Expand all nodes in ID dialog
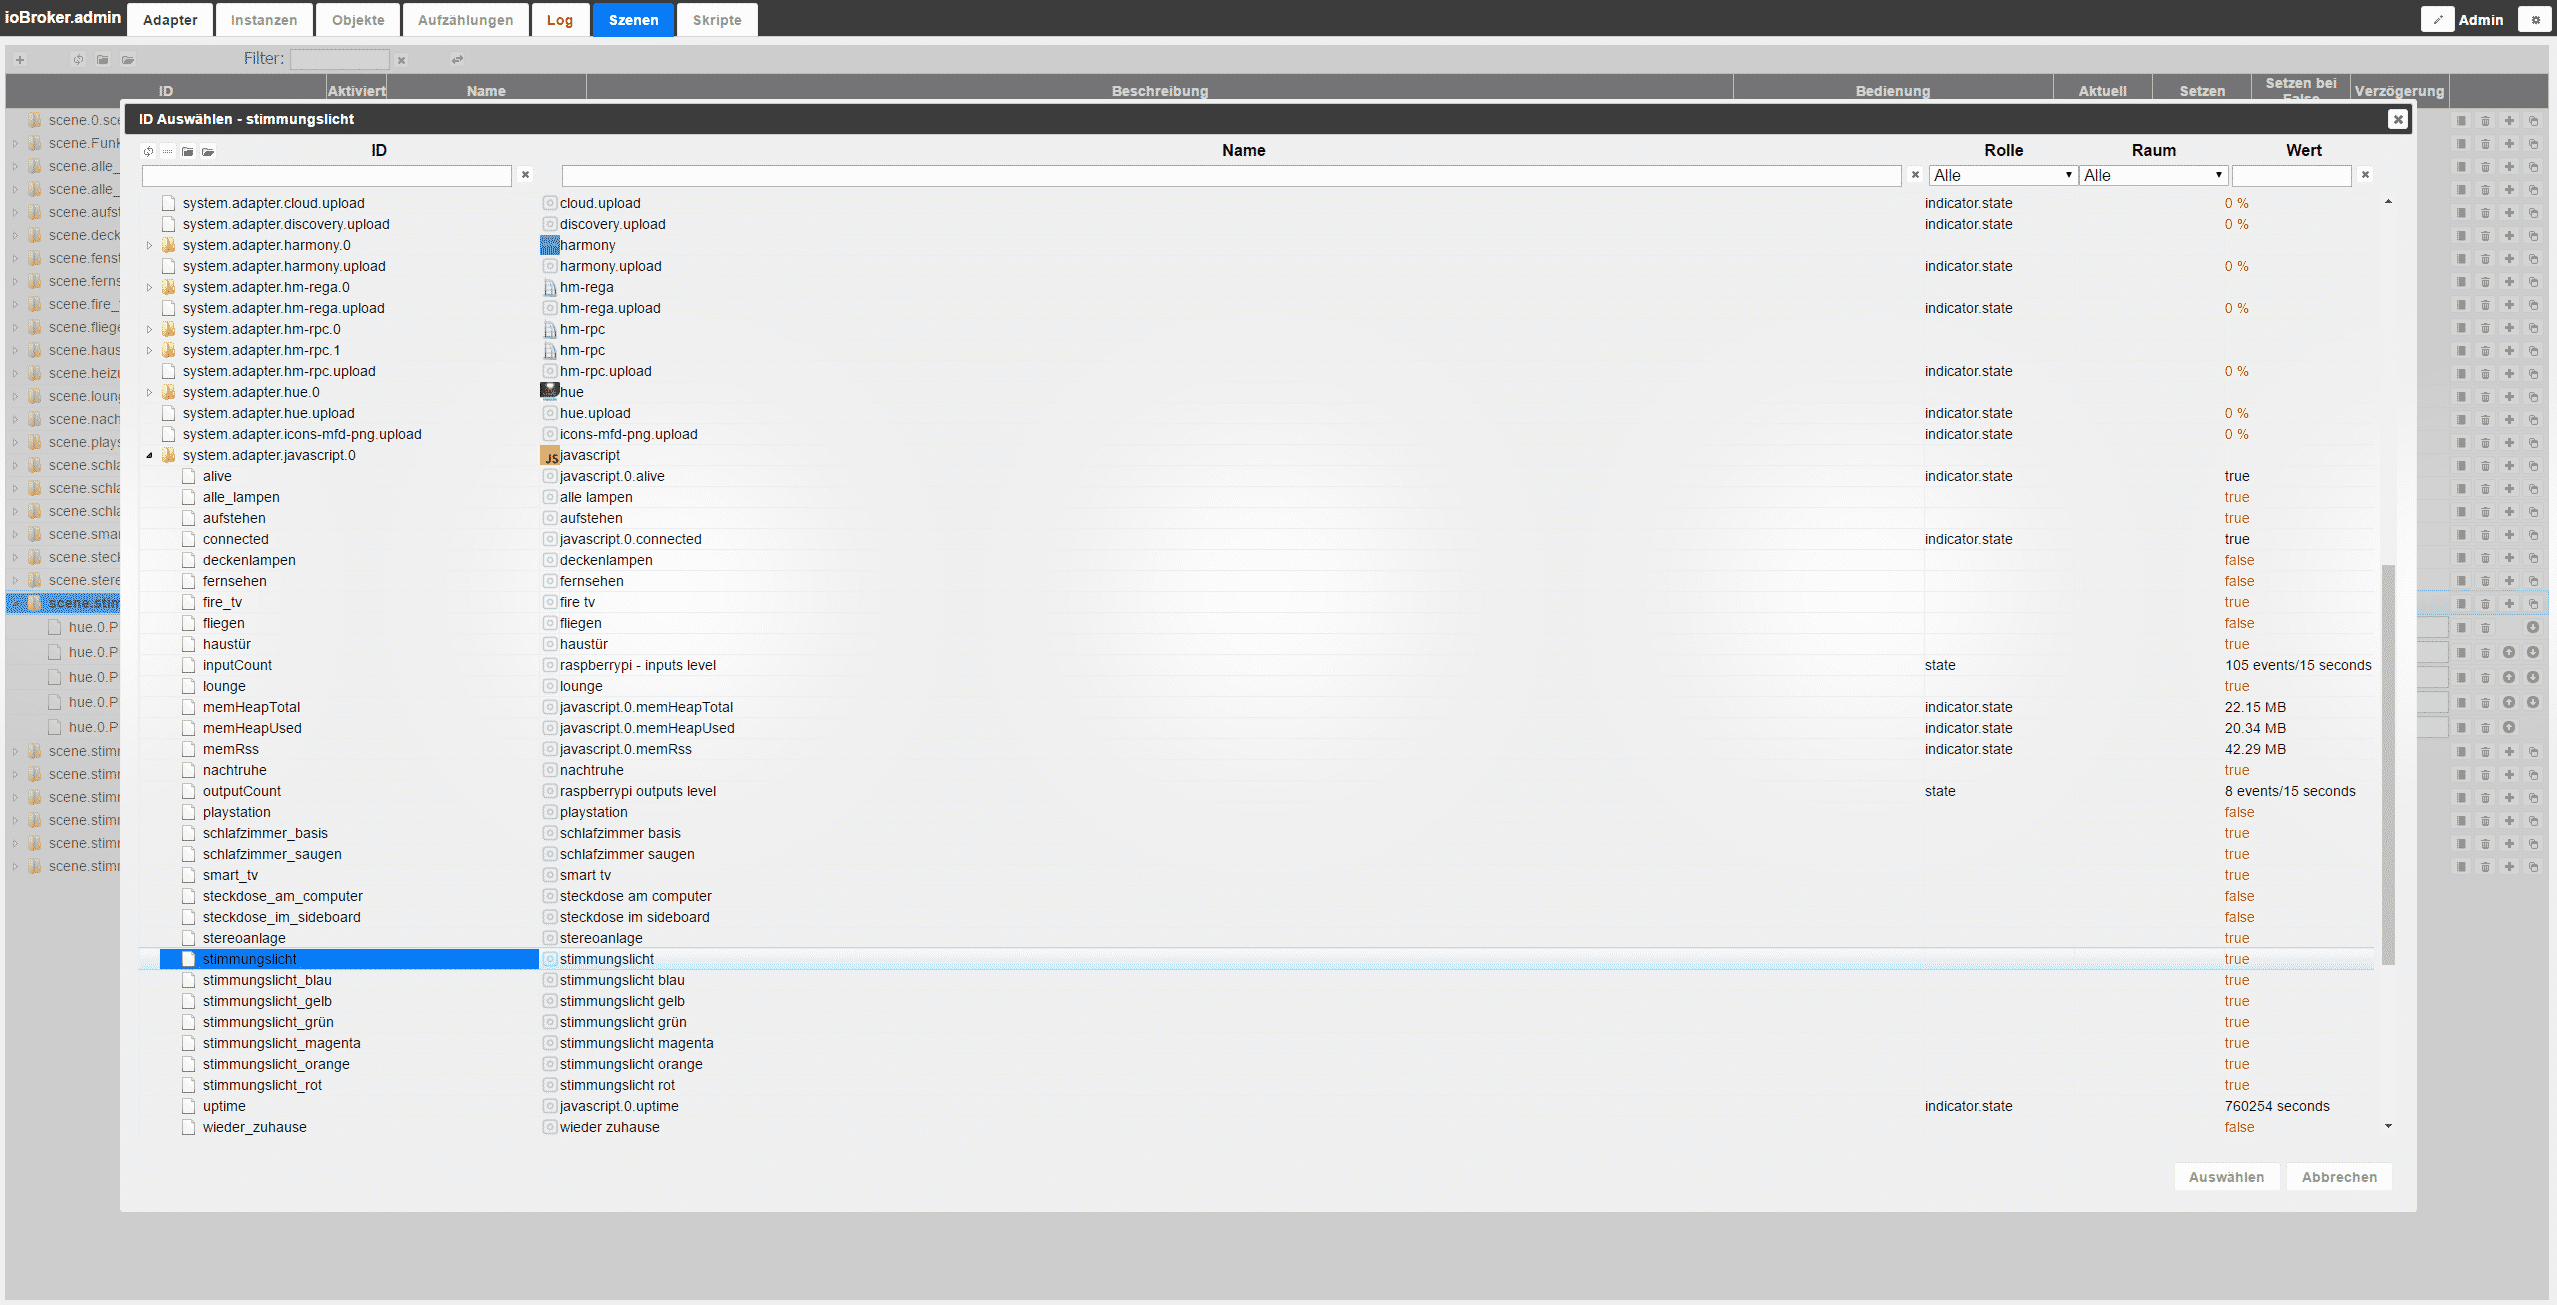The height and width of the screenshot is (1305, 2557). point(208,152)
